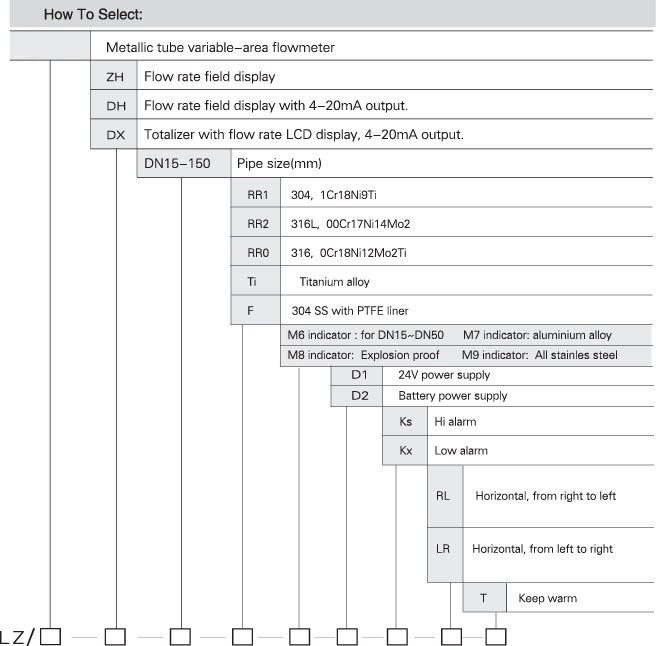Screen dimensions: 656x646
Task: Click the T keep warm code
Action: 484,599
